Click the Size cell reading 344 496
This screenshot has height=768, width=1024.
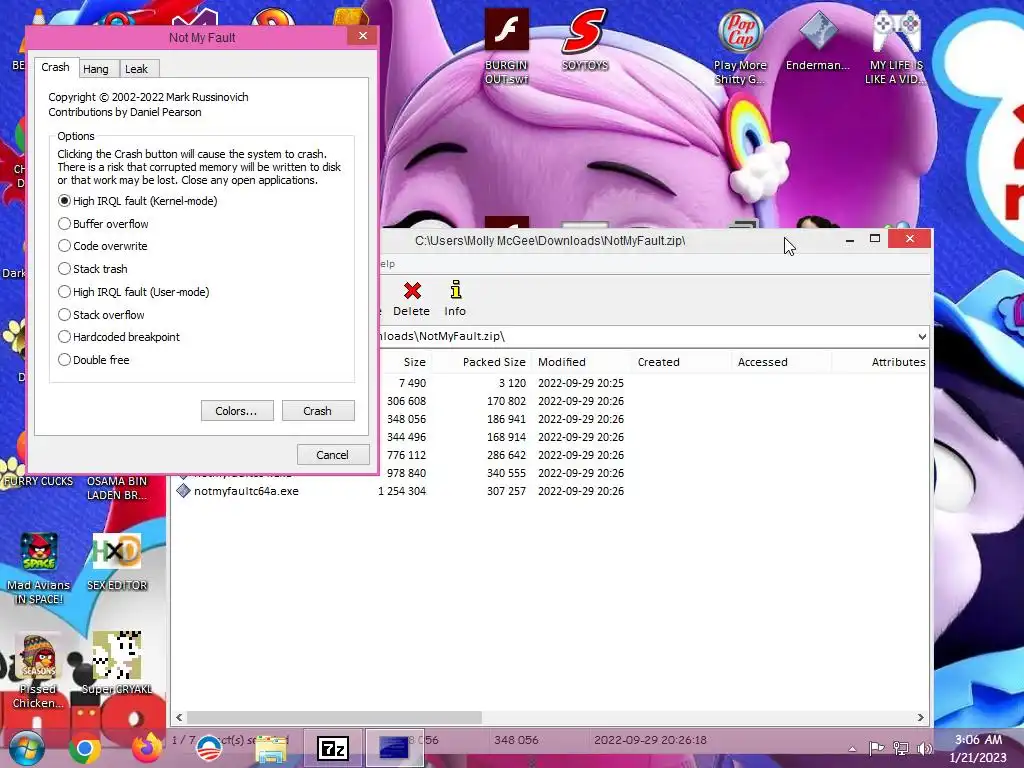click(x=406, y=437)
